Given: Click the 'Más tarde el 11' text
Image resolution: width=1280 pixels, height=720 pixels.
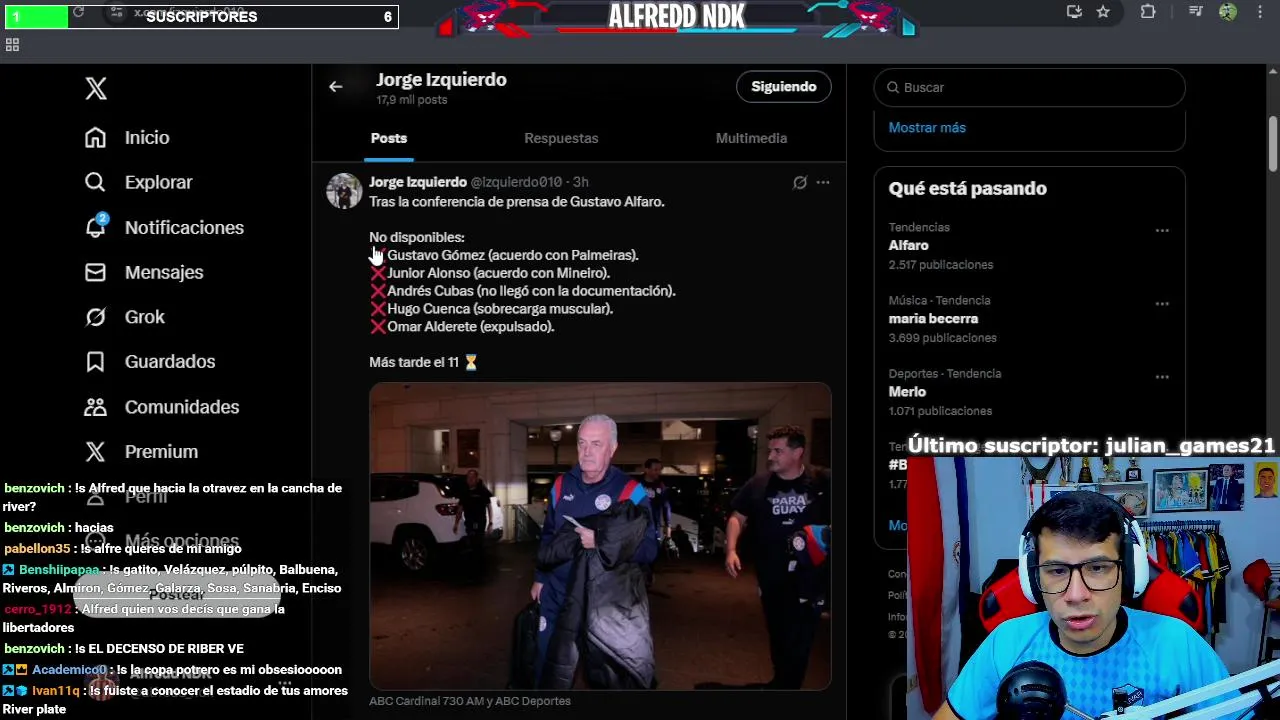Looking at the screenshot, I should click(x=414, y=362).
